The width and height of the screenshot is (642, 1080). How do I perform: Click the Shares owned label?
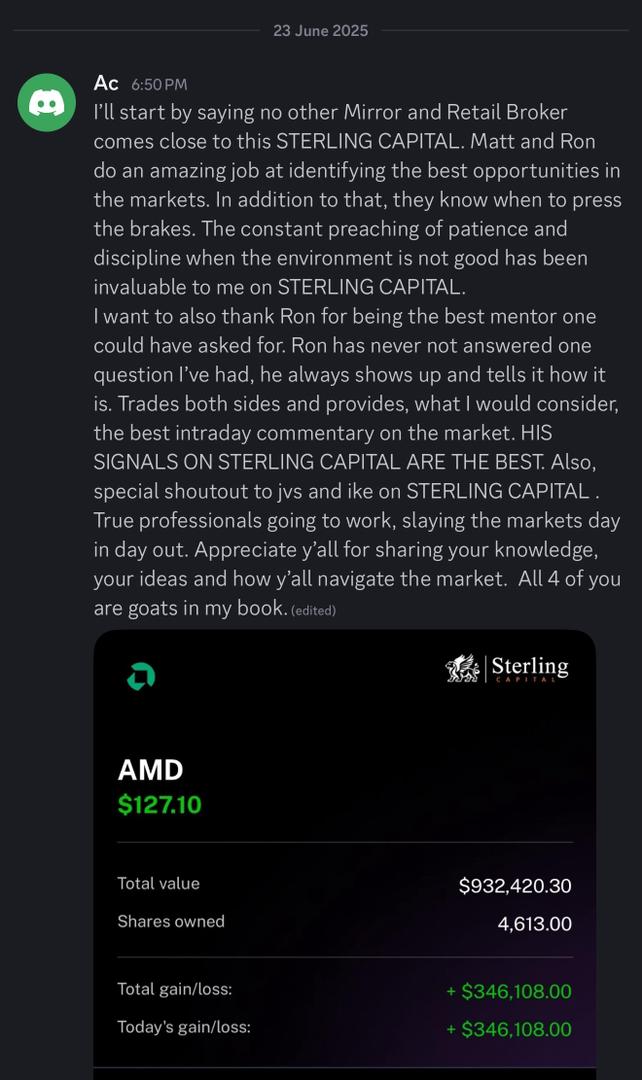click(x=171, y=922)
